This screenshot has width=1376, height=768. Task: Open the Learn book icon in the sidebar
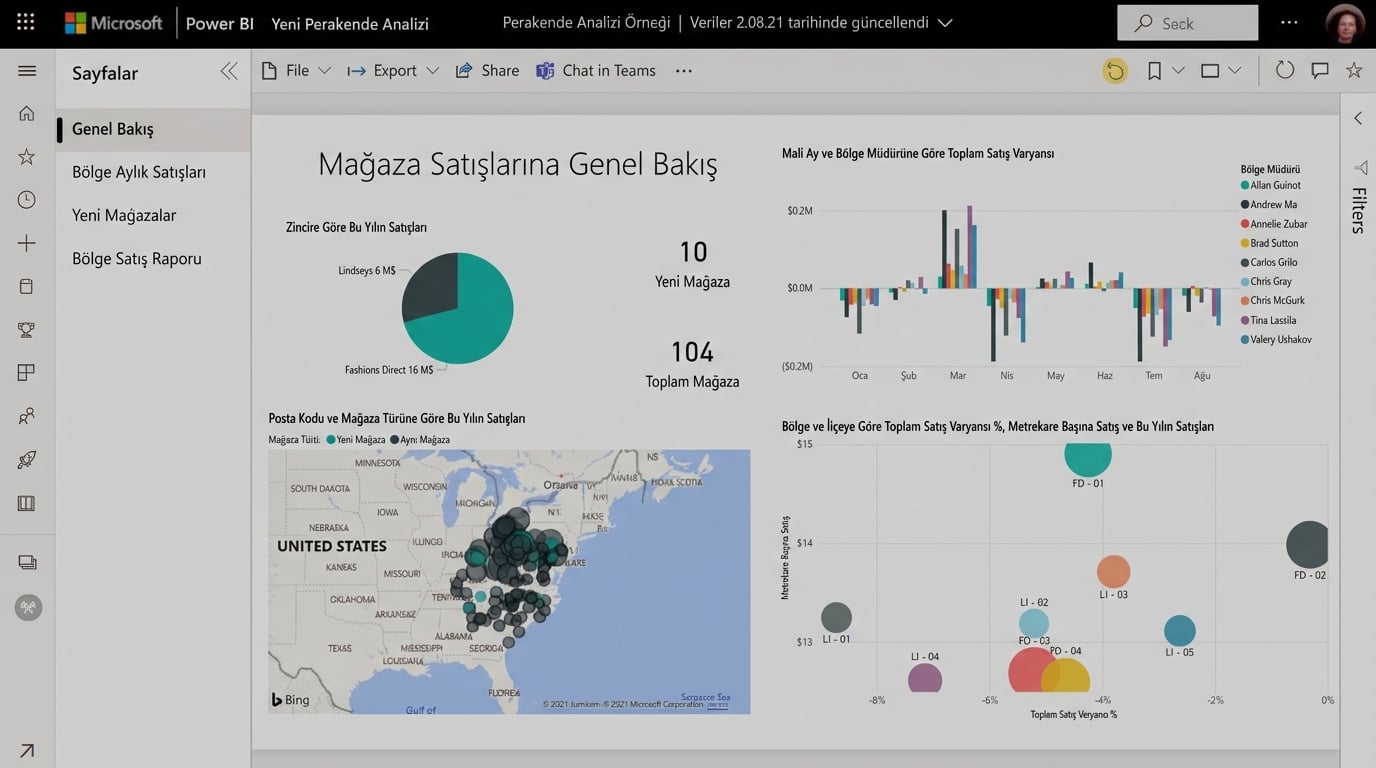point(27,502)
